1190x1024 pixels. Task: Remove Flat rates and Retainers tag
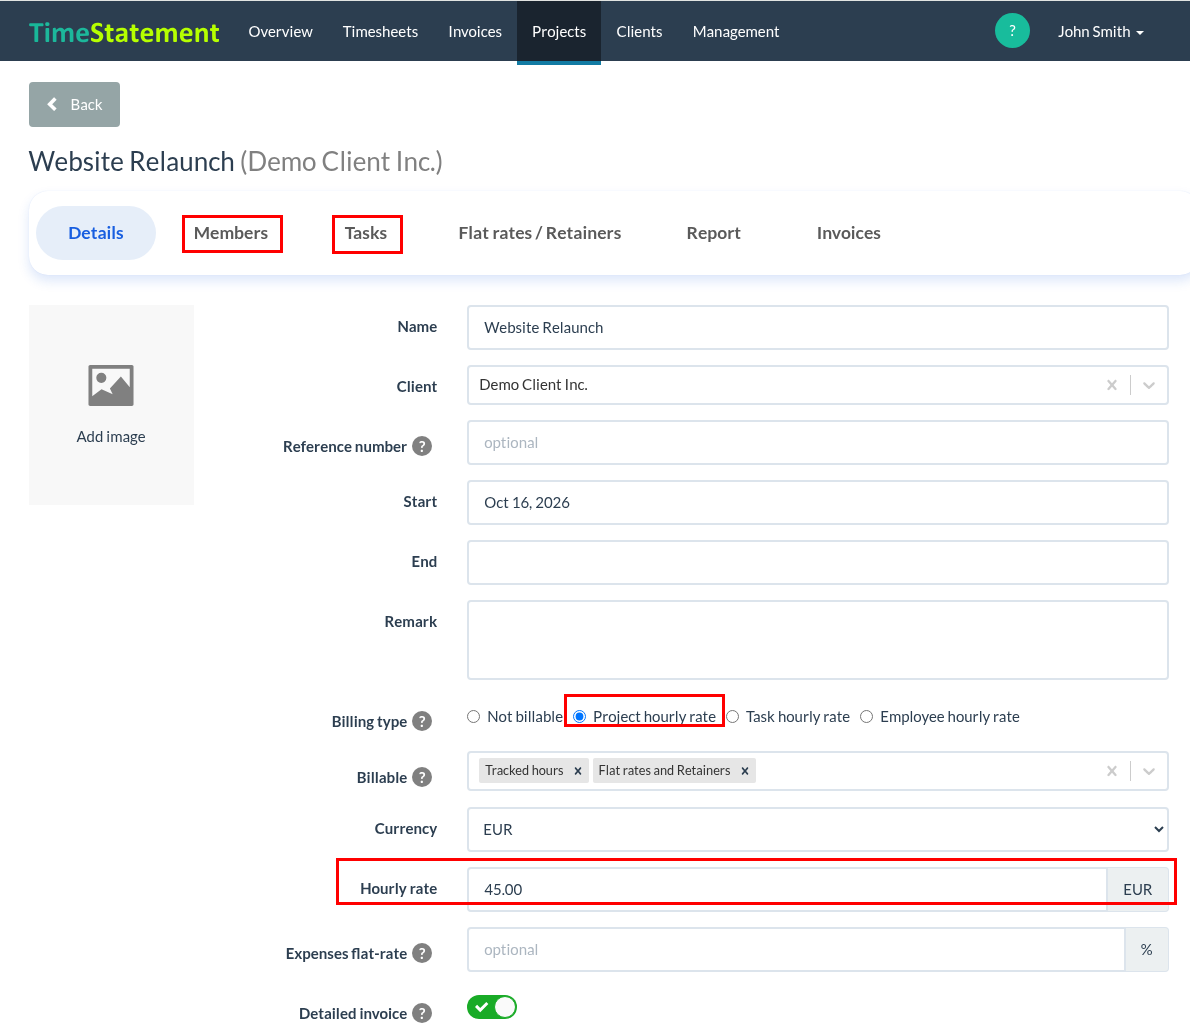tap(745, 771)
